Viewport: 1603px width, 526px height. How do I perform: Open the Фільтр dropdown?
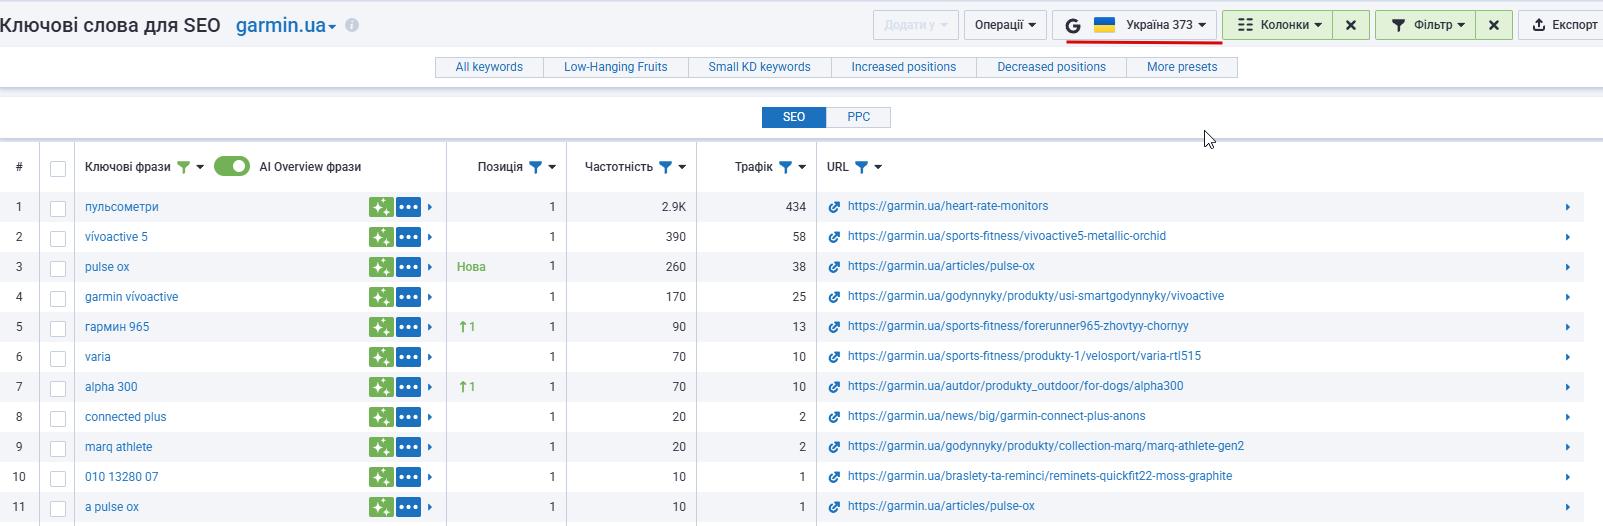coord(1426,25)
